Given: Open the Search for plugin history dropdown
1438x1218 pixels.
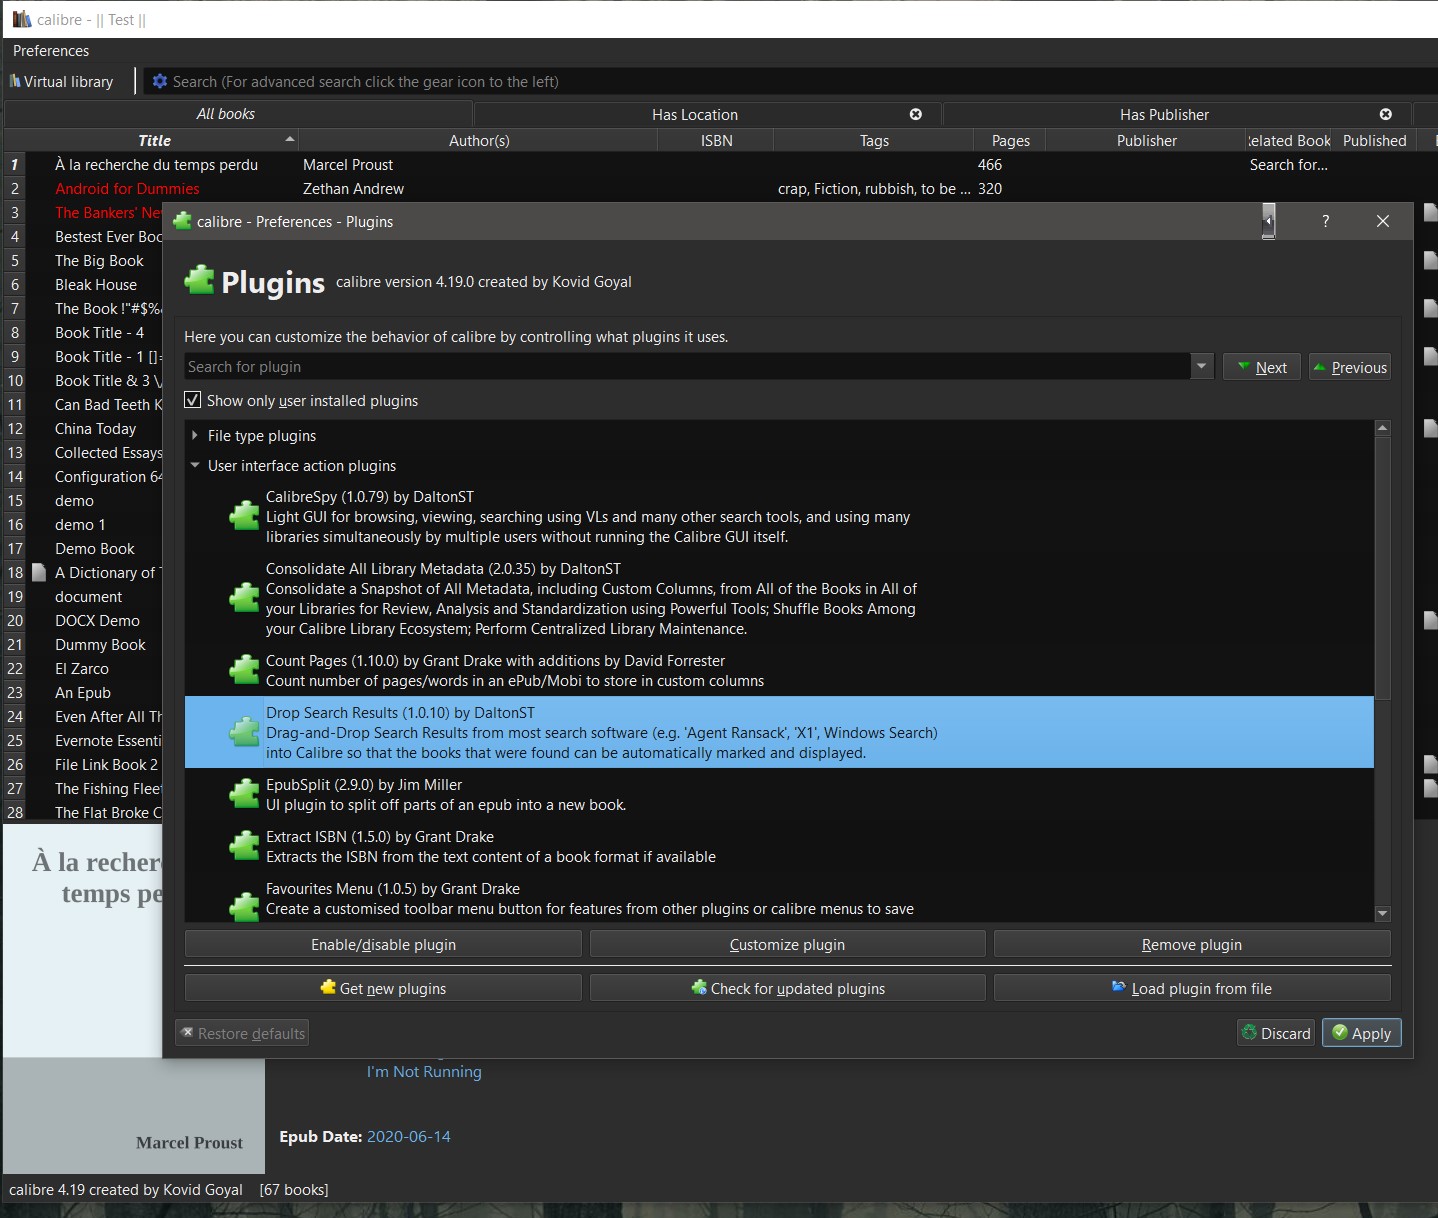Looking at the screenshot, I should click(x=1202, y=367).
